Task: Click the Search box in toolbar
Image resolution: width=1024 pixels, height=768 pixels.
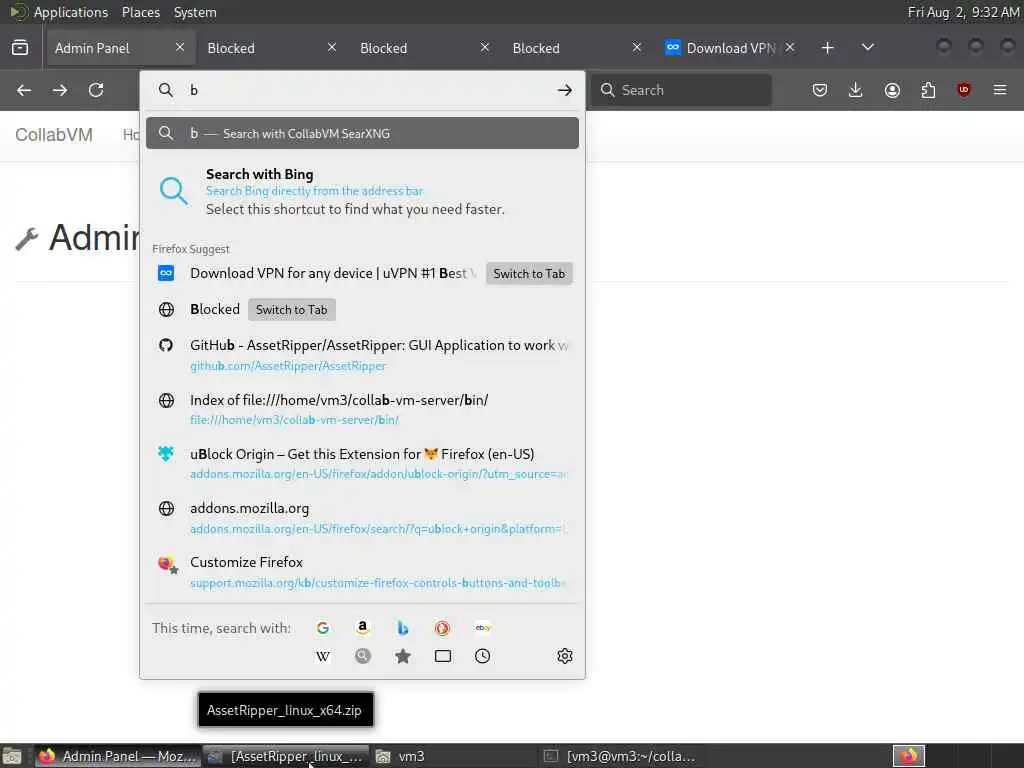Action: click(681, 90)
